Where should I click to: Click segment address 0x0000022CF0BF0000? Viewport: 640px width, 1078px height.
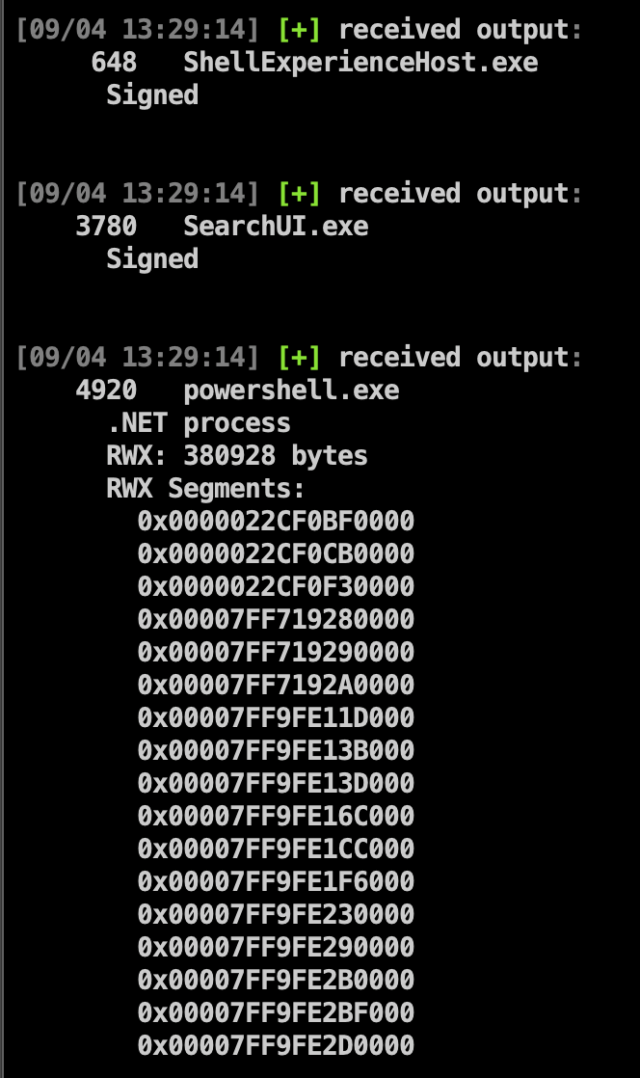(x=276, y=521)
